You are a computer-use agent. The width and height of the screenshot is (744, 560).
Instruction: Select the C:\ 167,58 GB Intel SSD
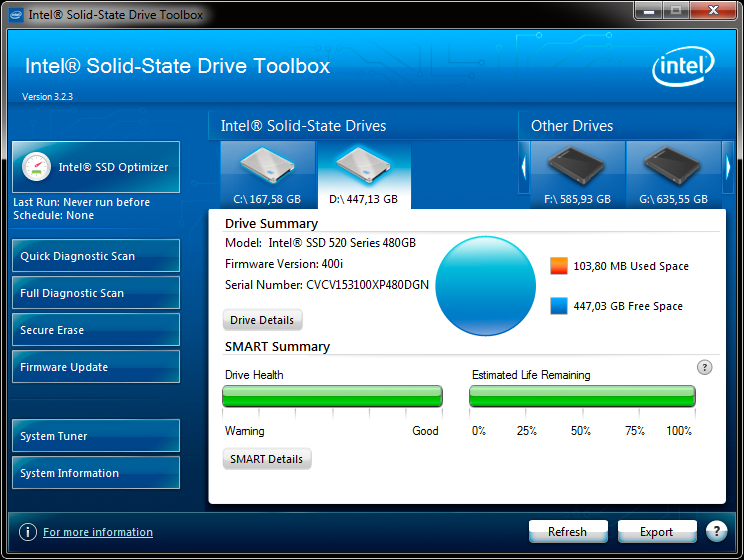[268, 175]
